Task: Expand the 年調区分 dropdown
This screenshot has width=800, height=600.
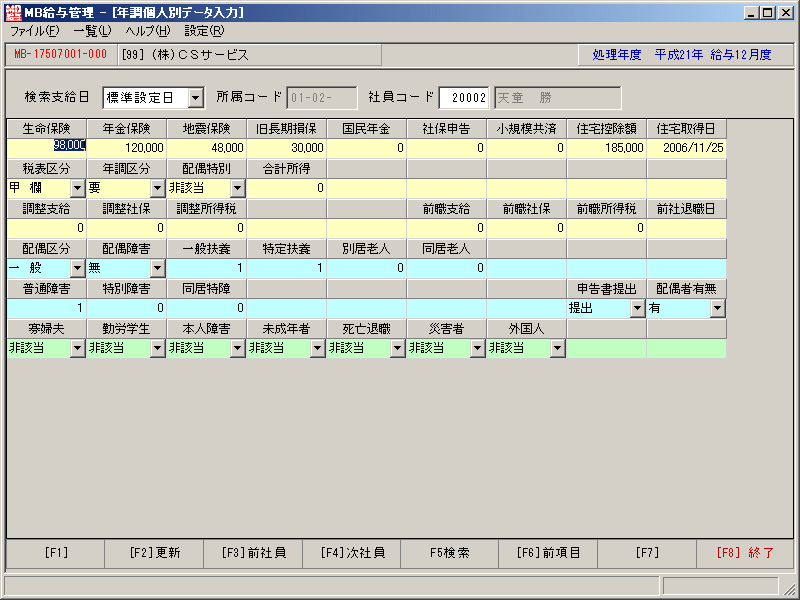Action: [158, 188]
